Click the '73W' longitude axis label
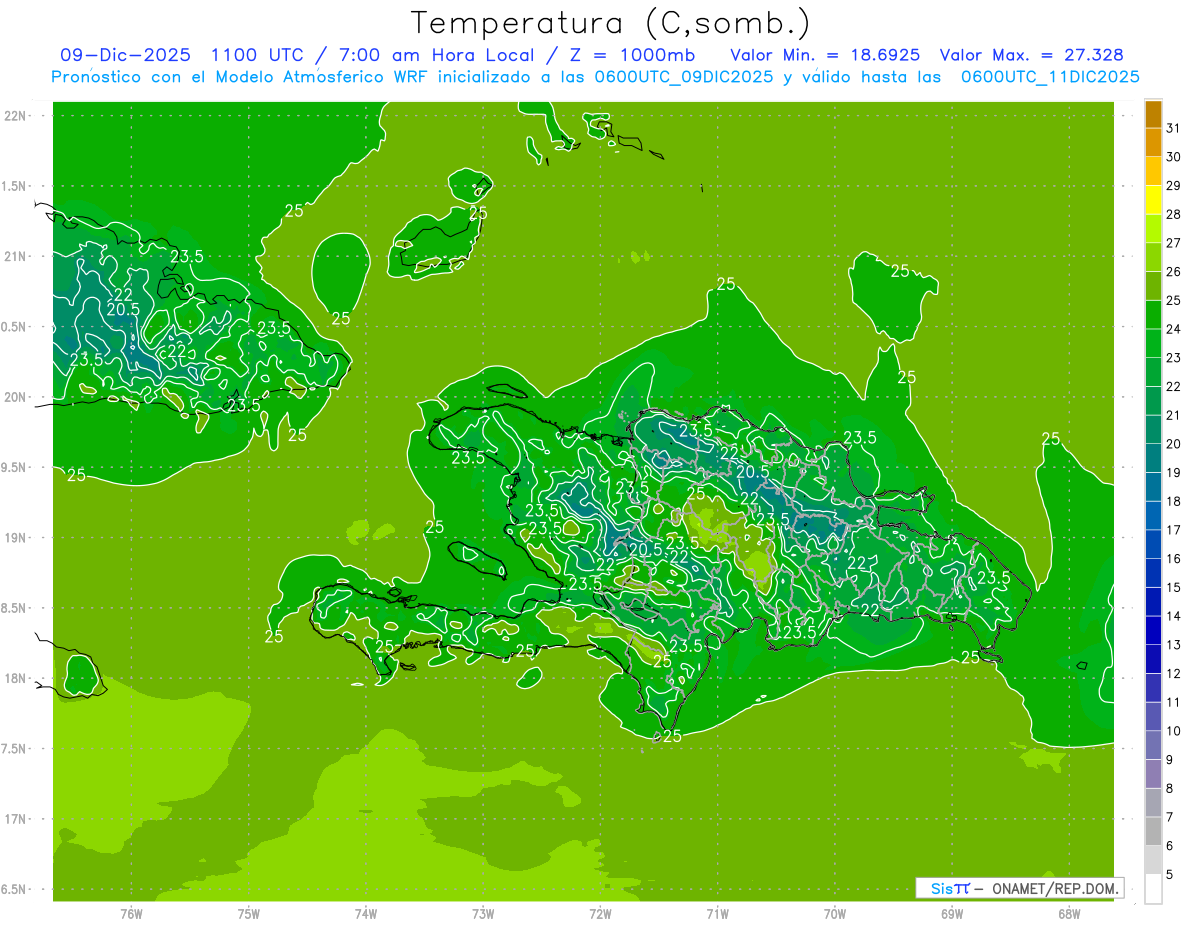1200x927 pixels. pyautogui.click(x=483, y=913)
